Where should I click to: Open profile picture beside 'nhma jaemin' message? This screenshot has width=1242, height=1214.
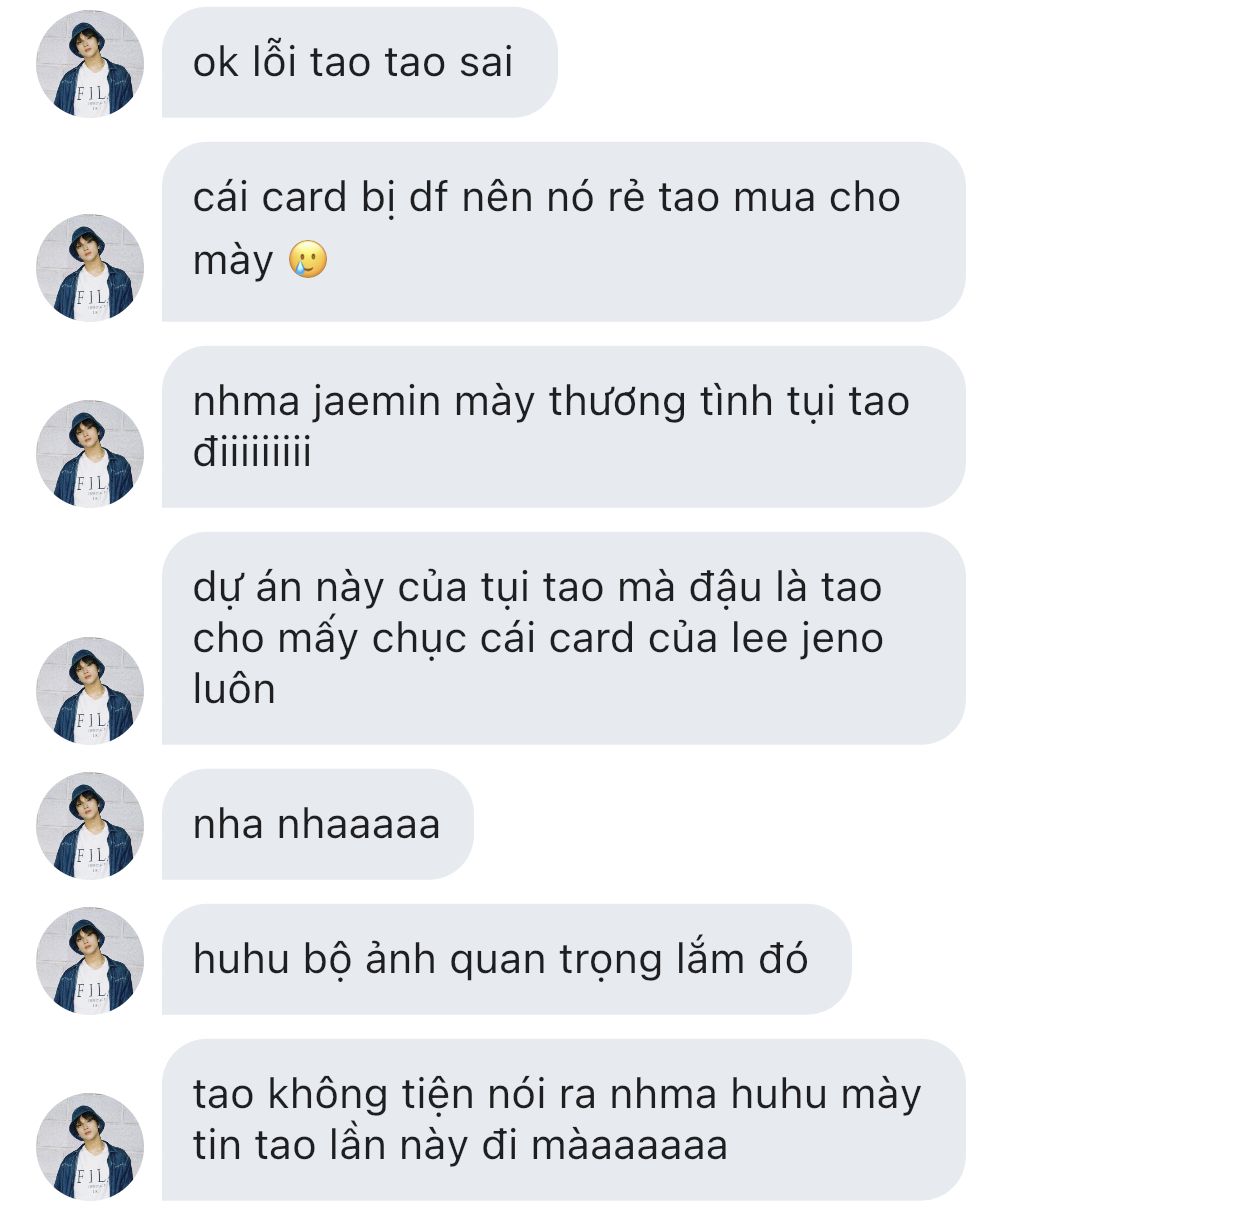[90, 453]
